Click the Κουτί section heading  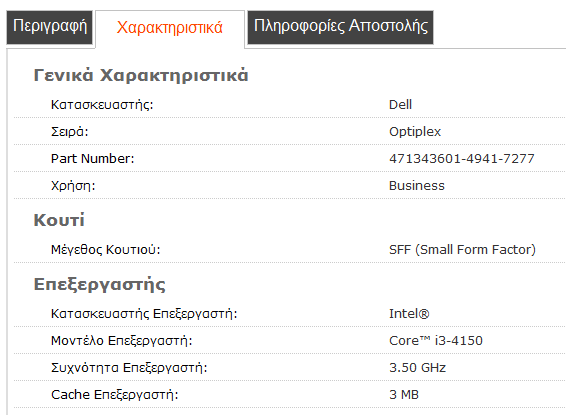click(x=59, y=220)
